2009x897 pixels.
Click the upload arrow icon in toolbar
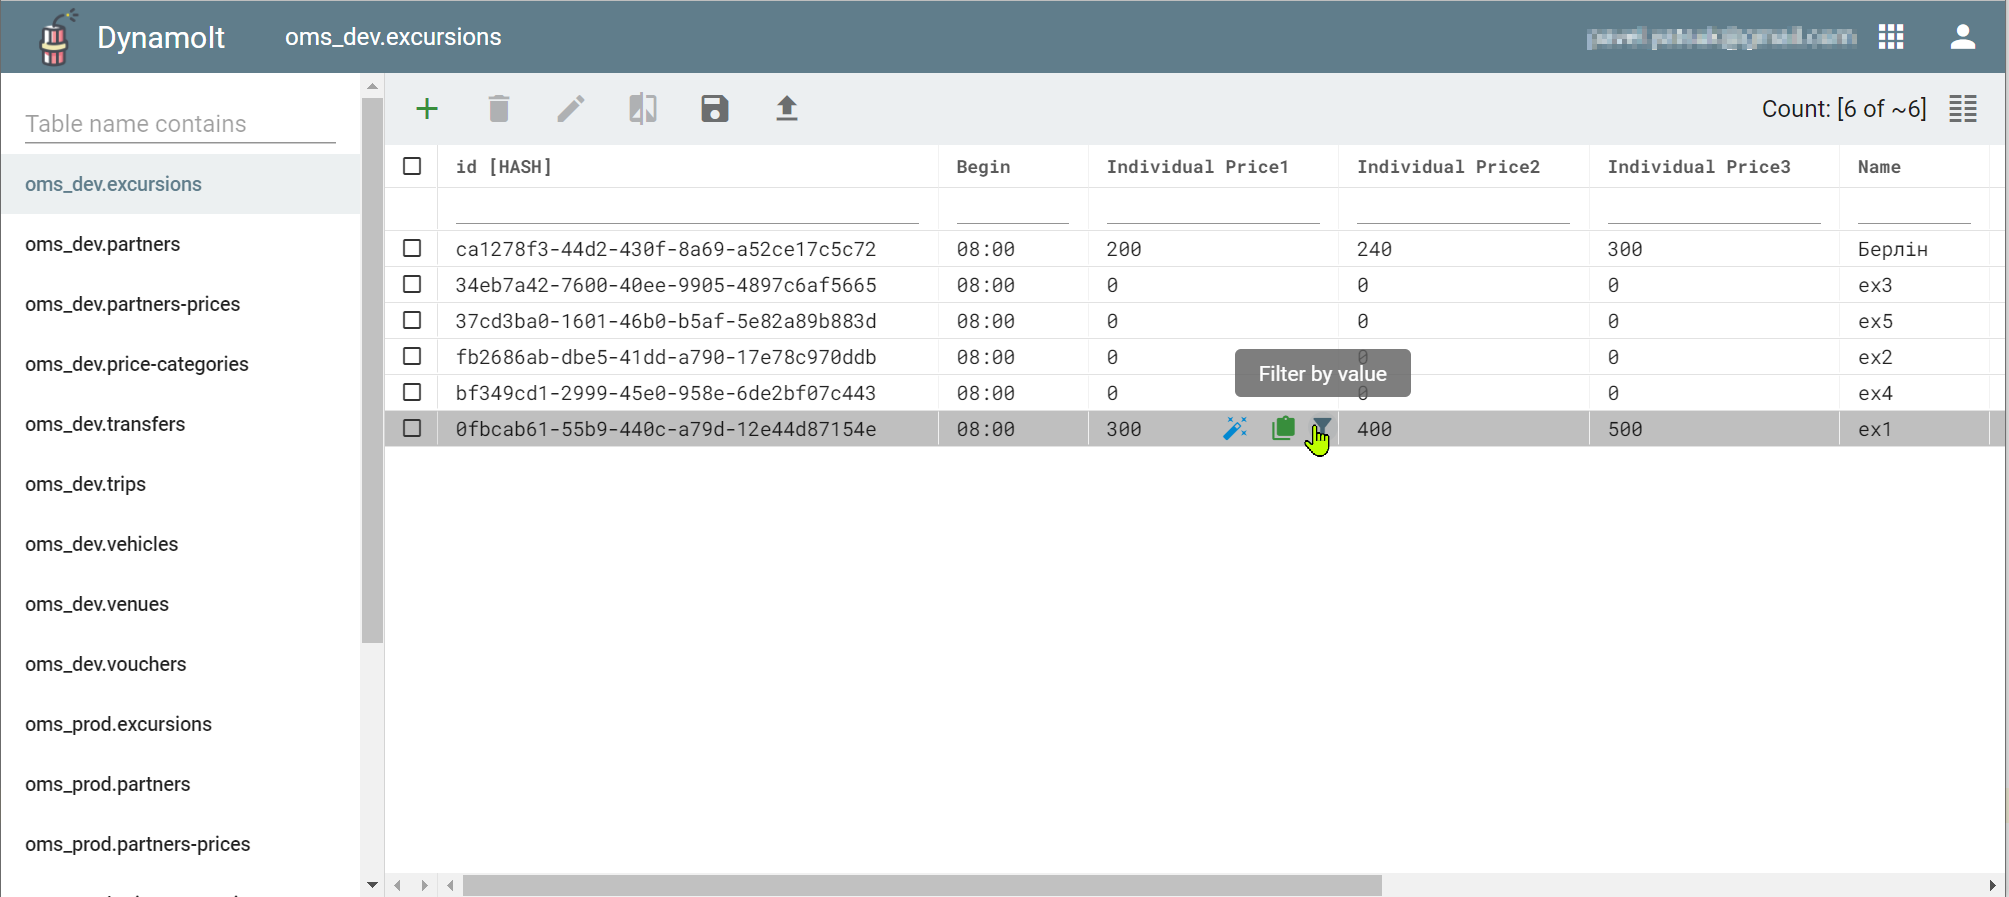point(787,109)
